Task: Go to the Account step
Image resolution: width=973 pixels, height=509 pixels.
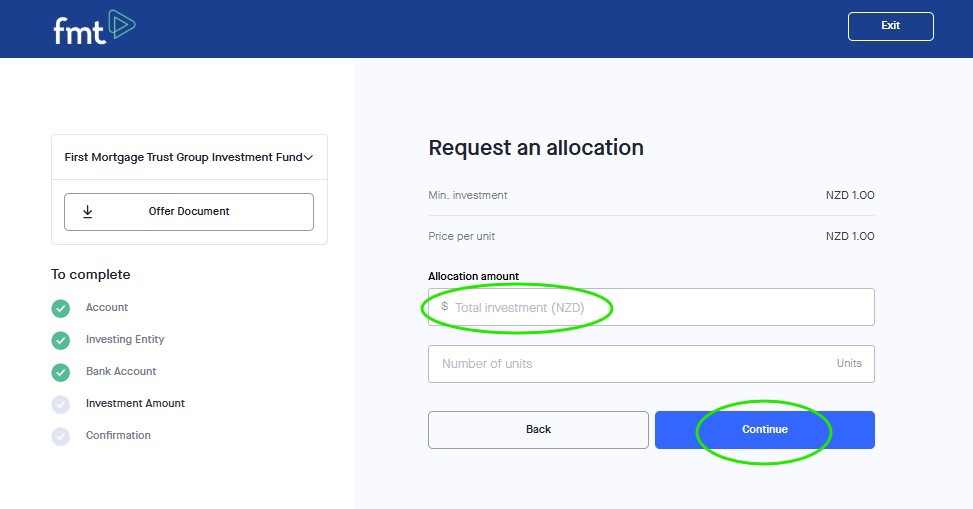Action: [107, 307]
